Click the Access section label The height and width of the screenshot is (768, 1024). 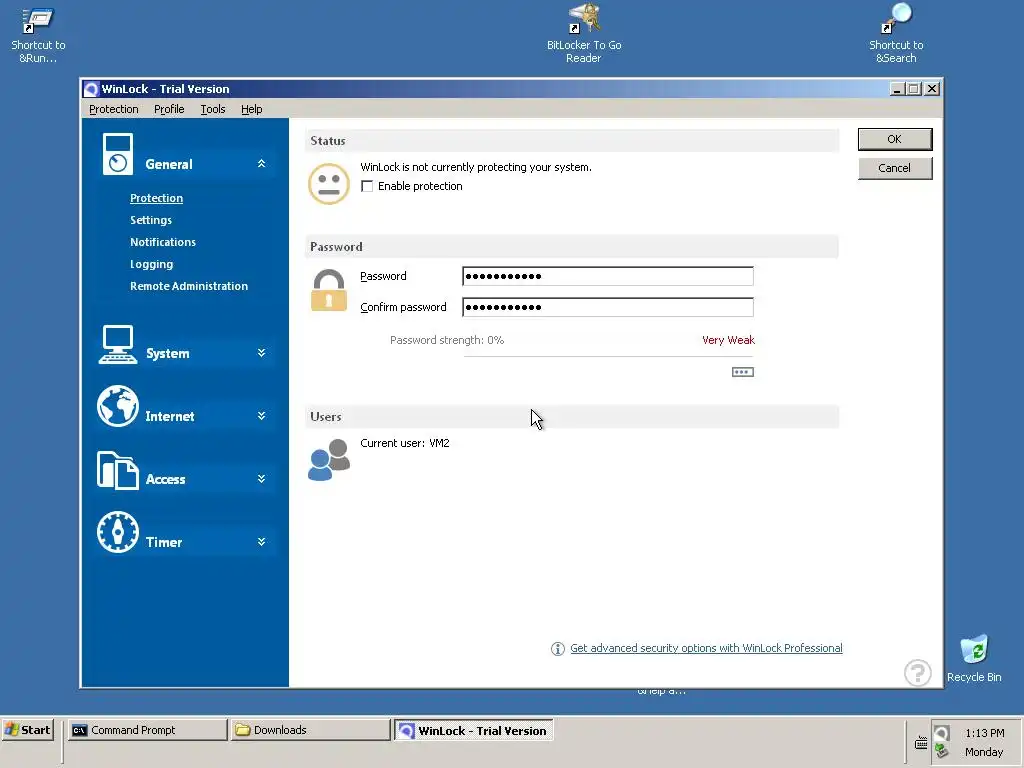coord(165,479)
